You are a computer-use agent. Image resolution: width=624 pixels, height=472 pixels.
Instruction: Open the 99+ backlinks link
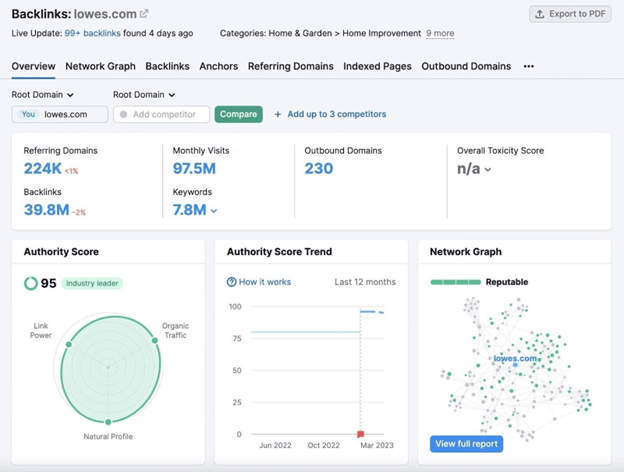tap(92, 33)
